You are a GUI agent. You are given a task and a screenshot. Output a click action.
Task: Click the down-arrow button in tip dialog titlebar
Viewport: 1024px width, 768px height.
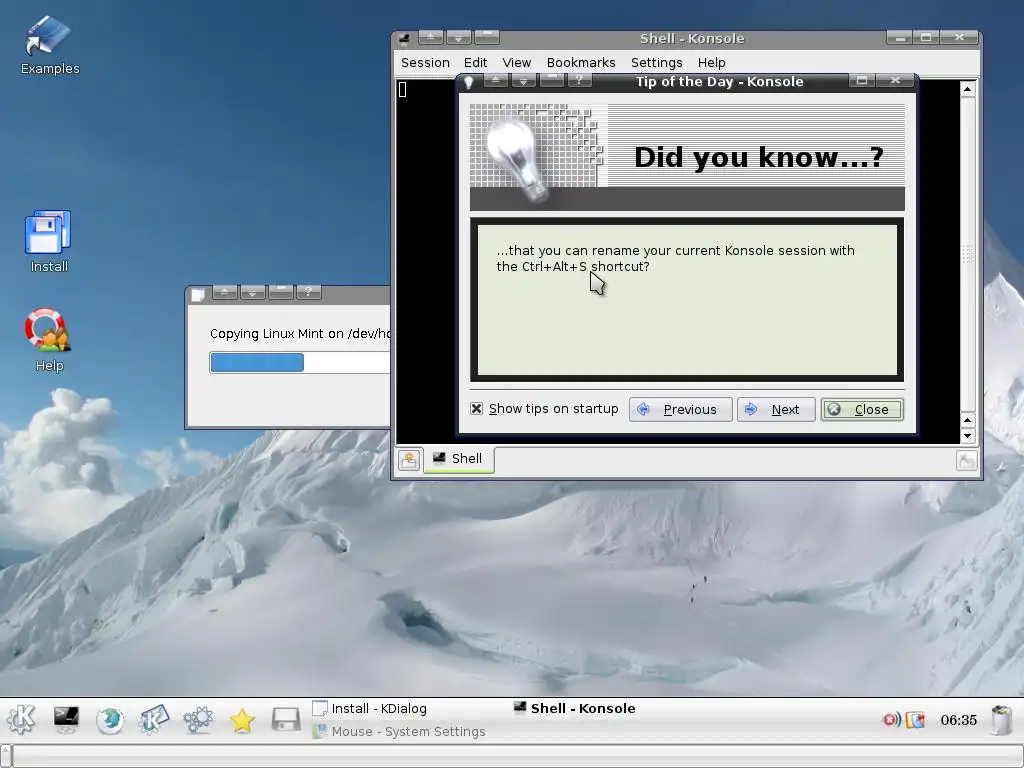pos(523,80)
